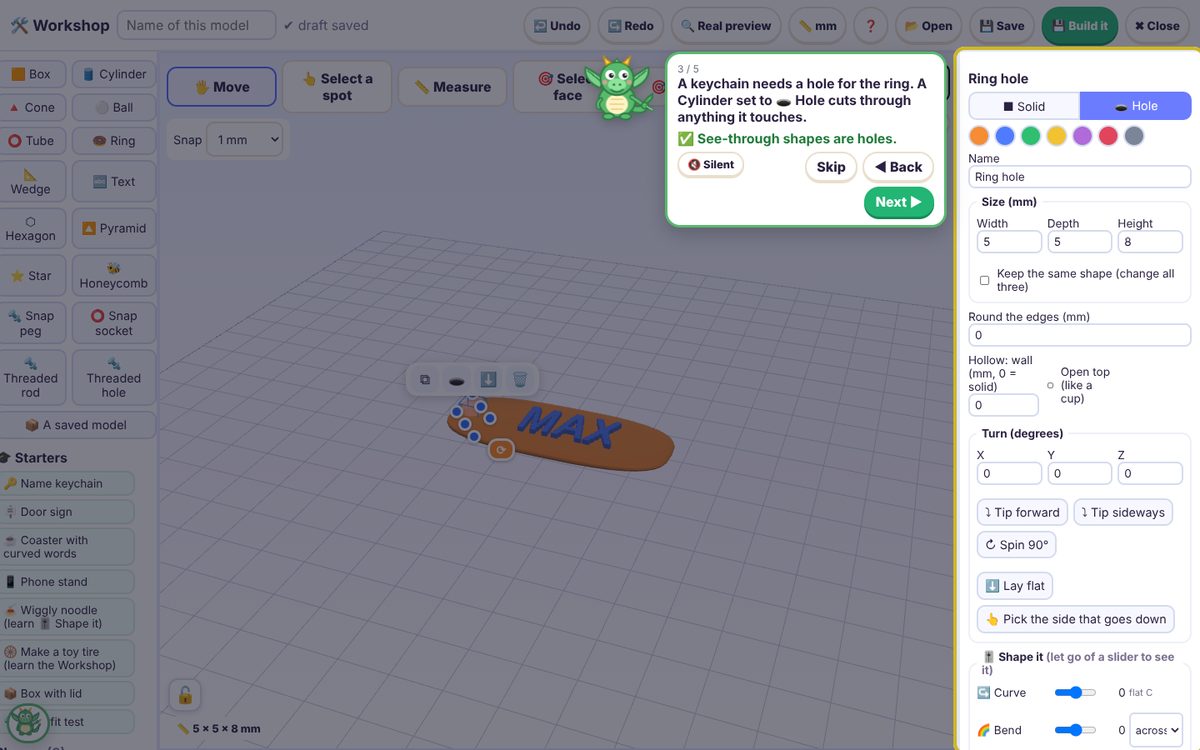This screenshot has height=750, width=1200.
Task: Open the Snap 1 mm dropdown
Action: click(x=245, y=140)
